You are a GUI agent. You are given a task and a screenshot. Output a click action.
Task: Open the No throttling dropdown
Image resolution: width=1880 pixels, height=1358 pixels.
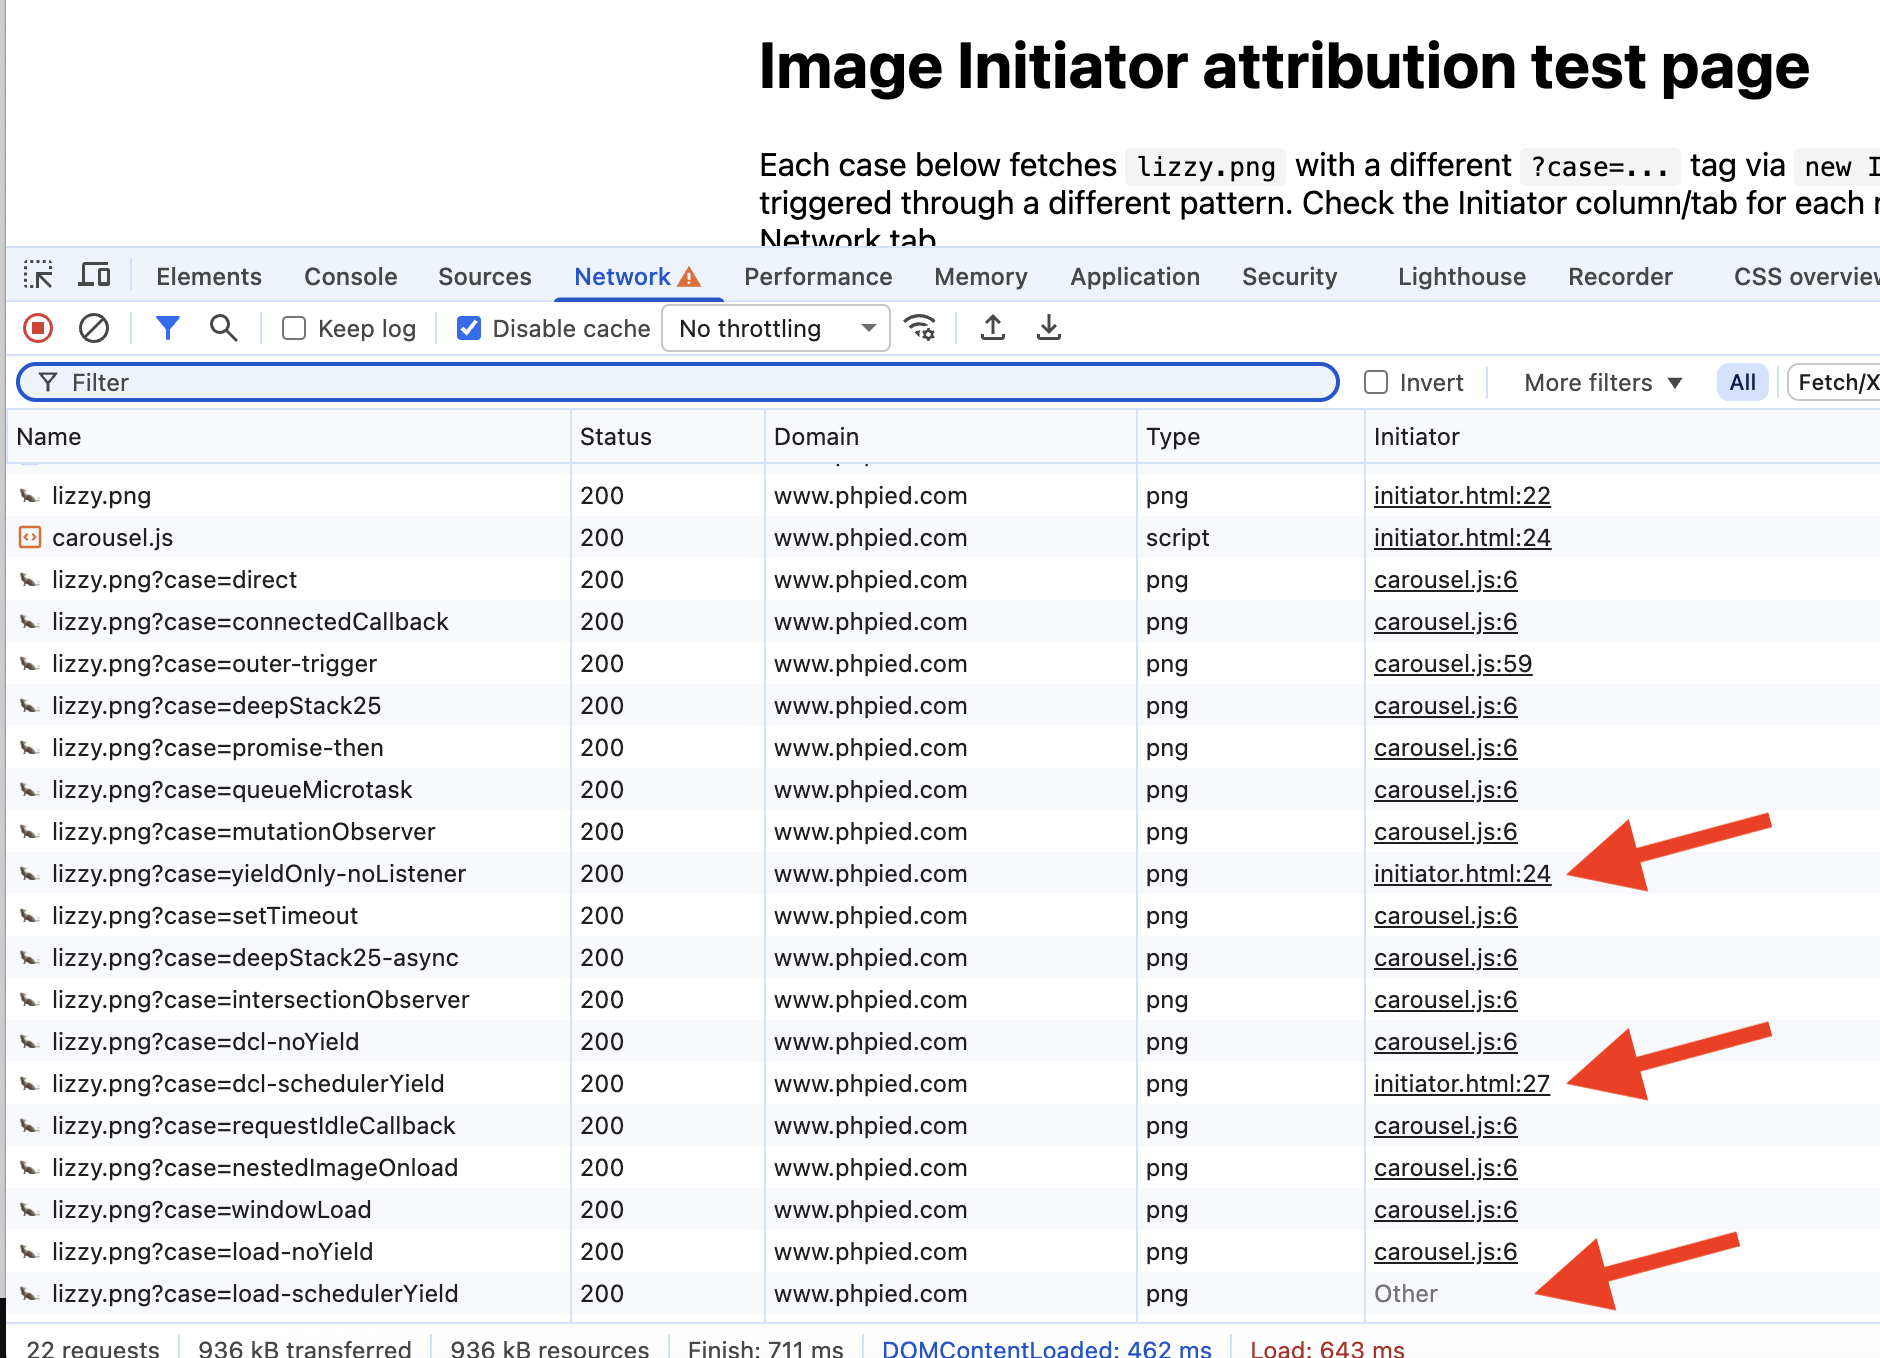point(776,328)
